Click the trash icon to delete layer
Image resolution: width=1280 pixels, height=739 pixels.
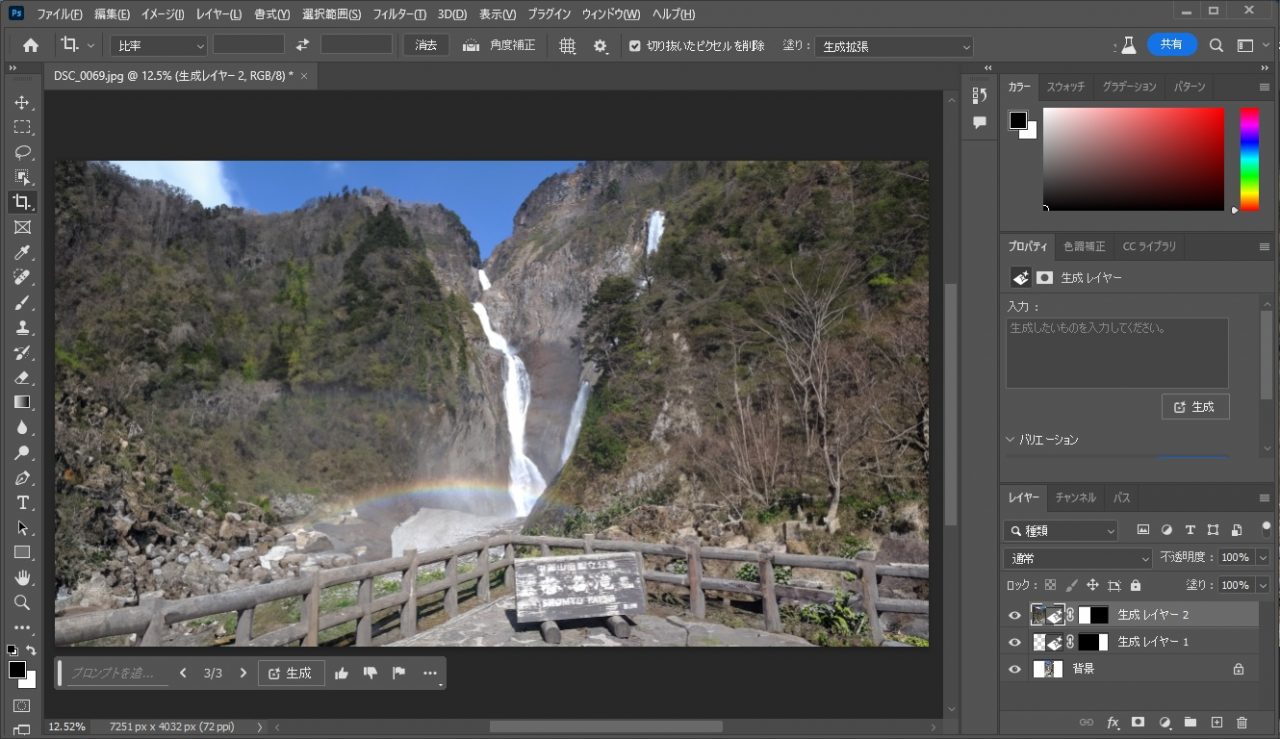tap(1242, 722)
